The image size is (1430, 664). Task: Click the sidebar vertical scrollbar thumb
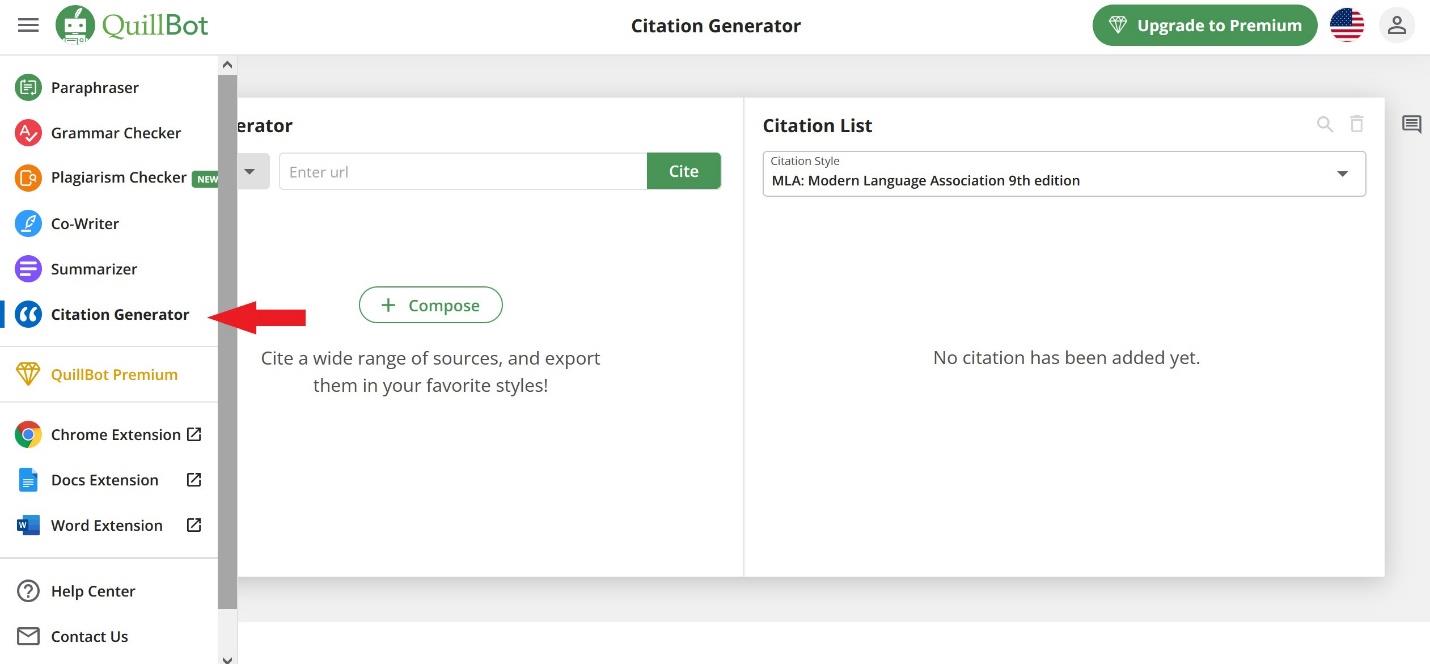pos(227,341)
